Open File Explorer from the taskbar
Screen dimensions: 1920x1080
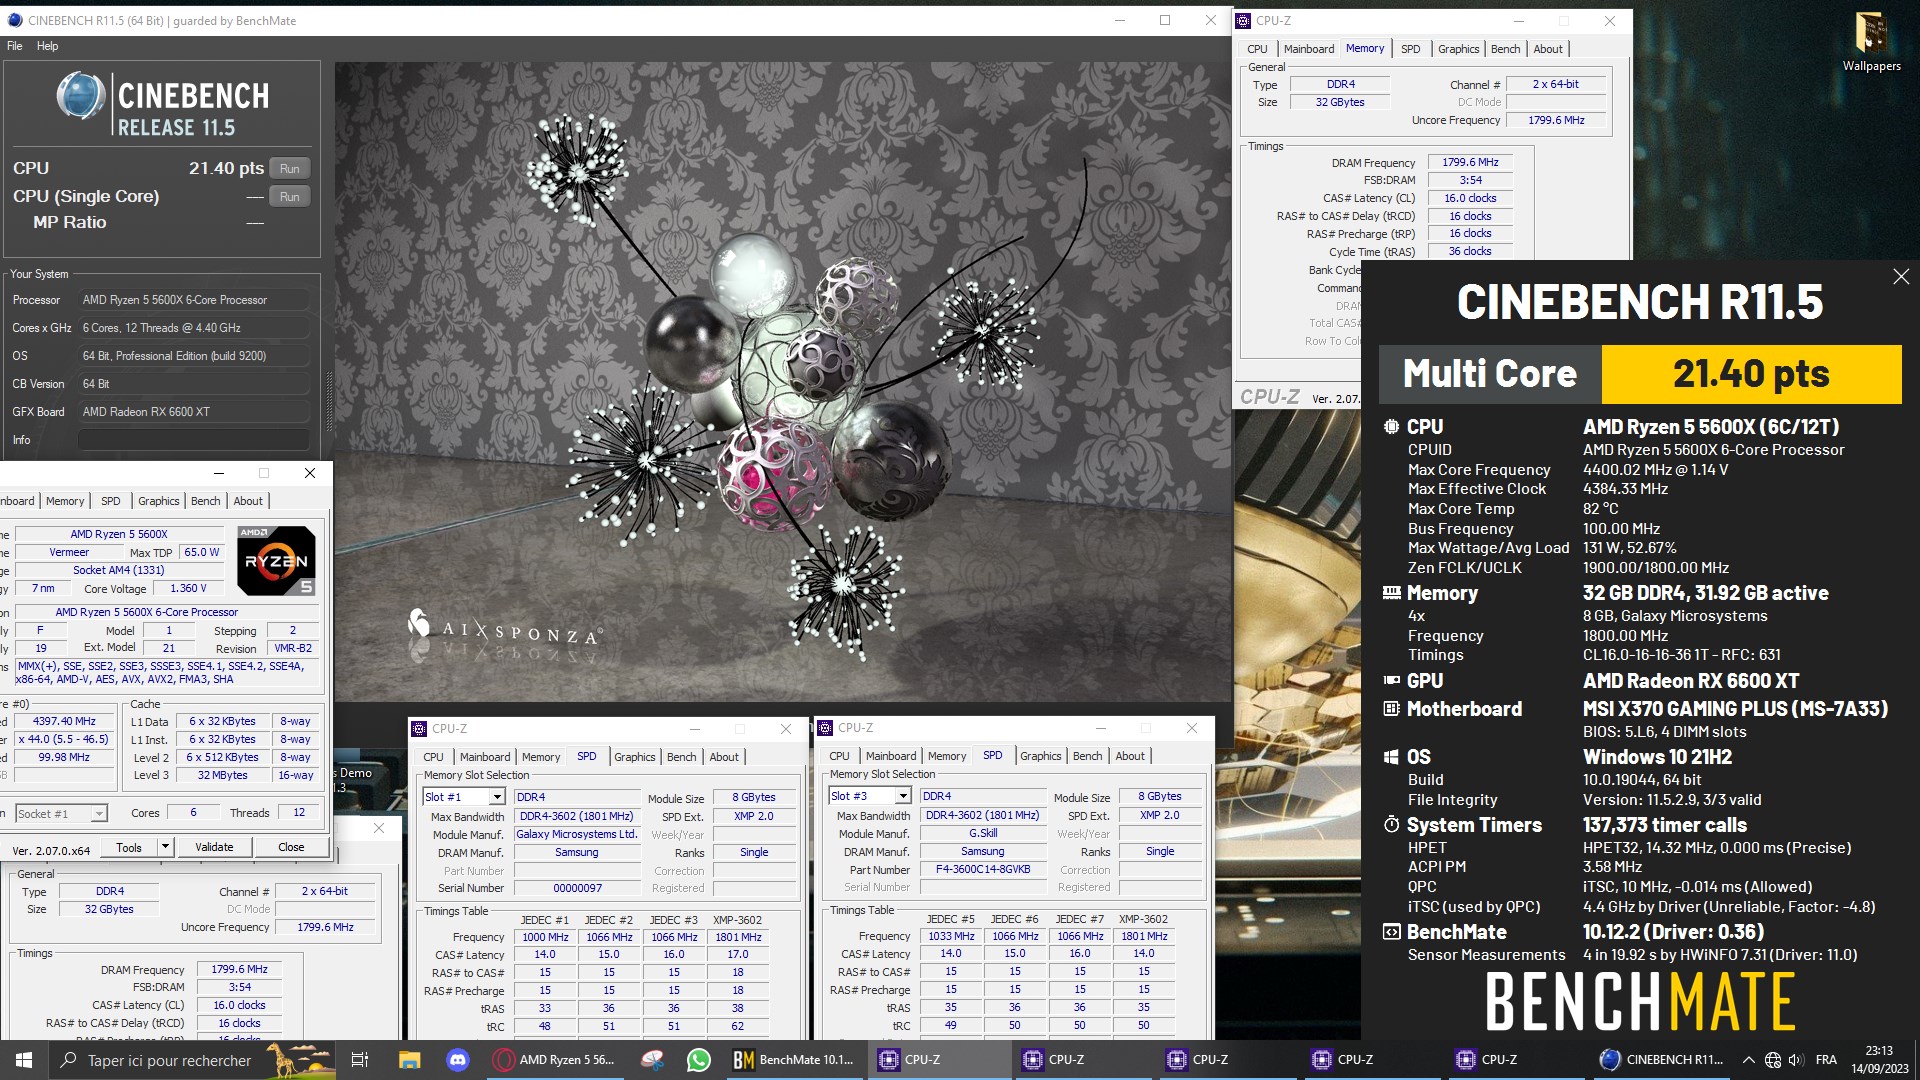(x=409, y=1060)
